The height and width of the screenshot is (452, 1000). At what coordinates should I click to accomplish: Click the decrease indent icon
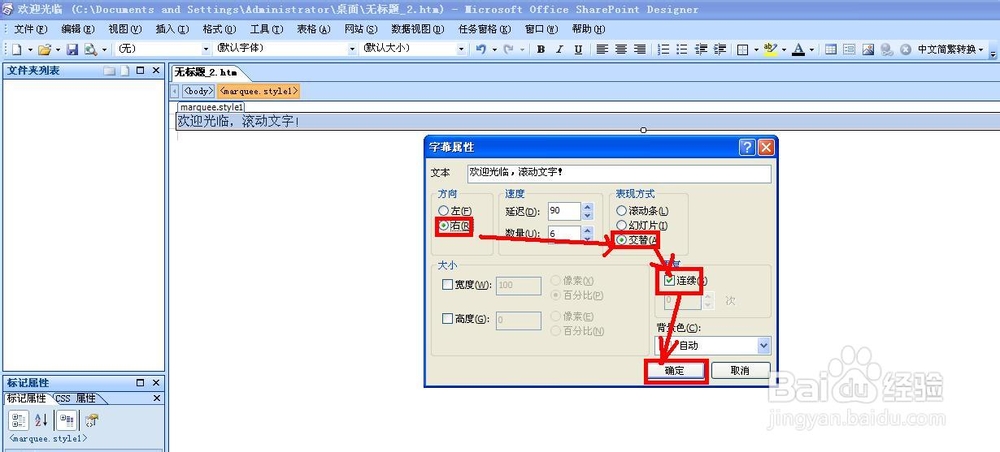[701, 49]
